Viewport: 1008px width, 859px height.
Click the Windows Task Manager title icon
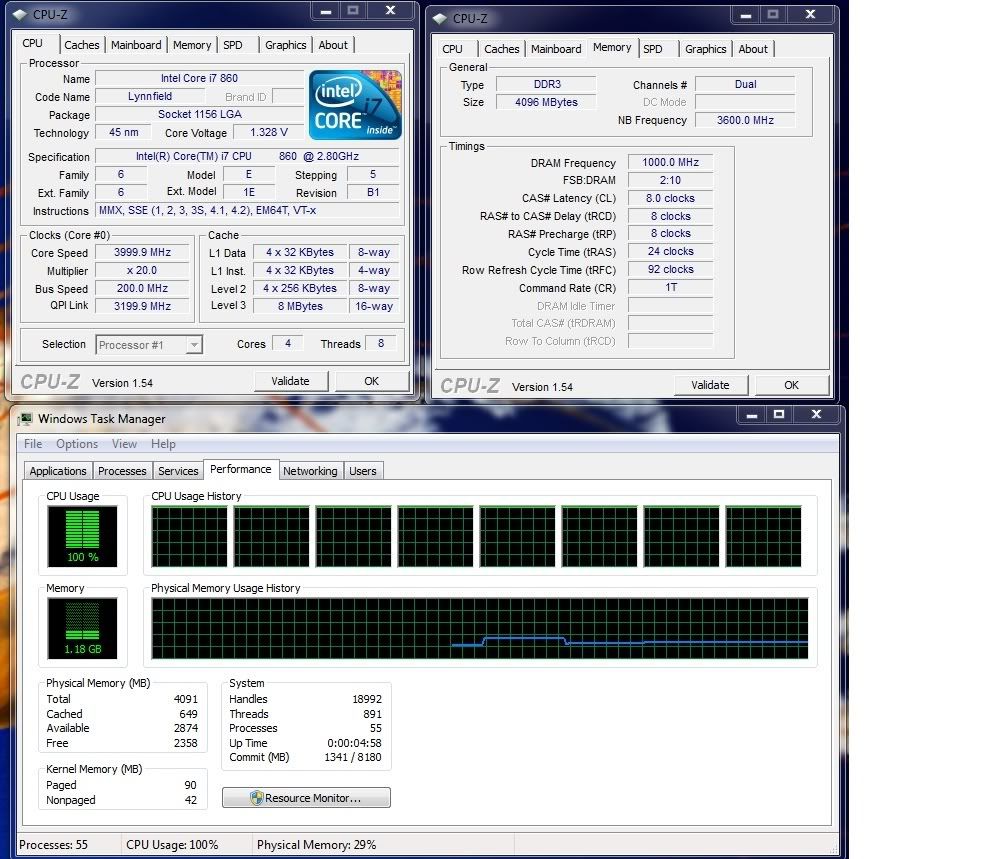pos(26,419)
